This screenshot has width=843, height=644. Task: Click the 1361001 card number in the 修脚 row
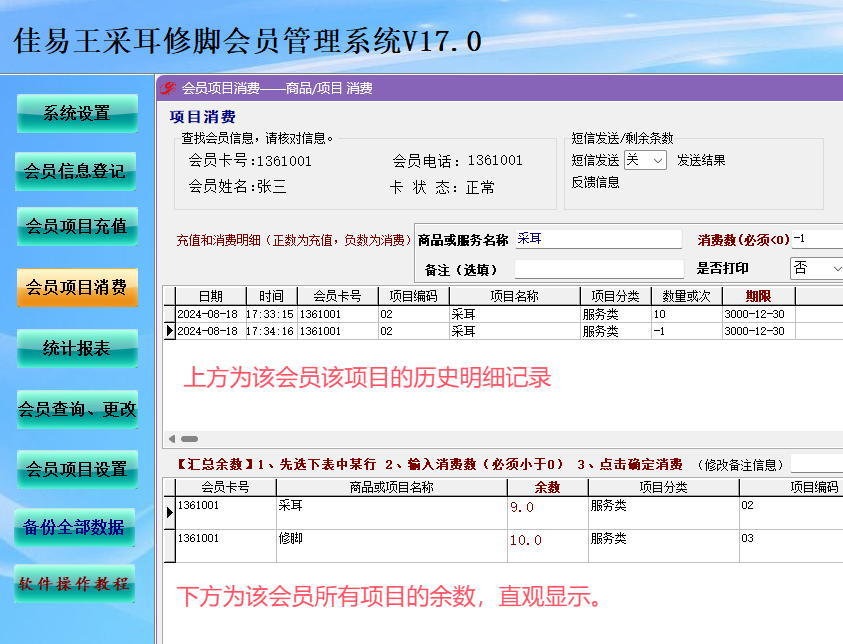tap(226, 546)
